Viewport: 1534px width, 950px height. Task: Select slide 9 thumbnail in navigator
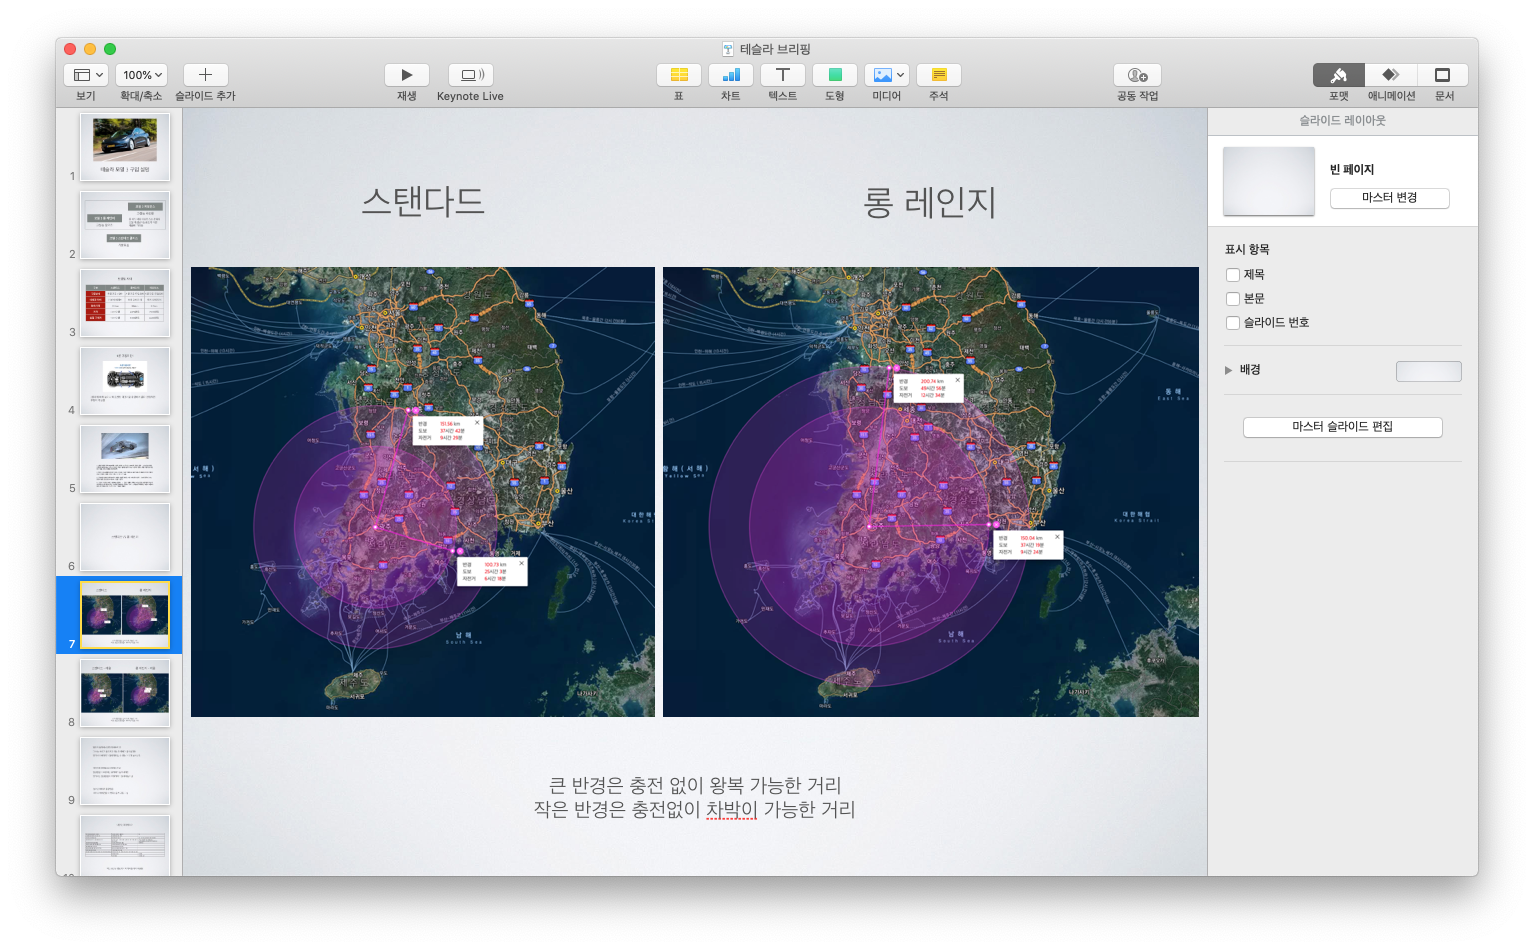tap(125, 771)
